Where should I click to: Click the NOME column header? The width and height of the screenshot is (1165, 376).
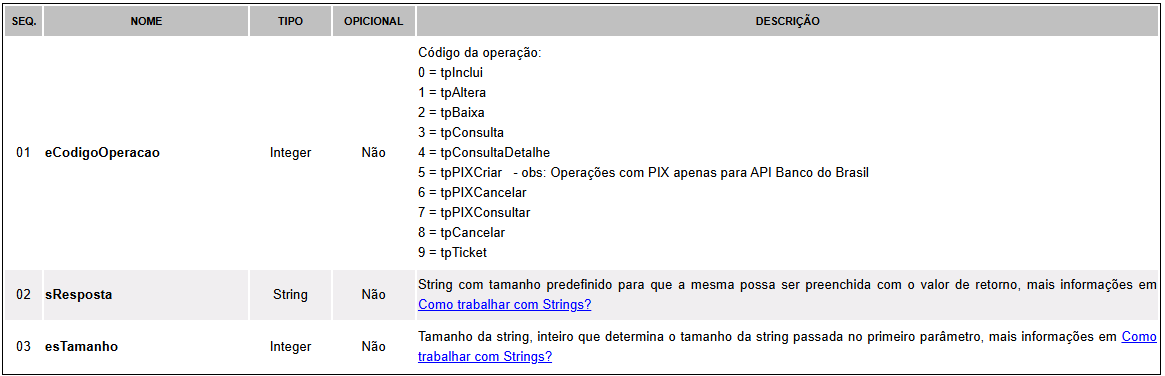point(146,22)
